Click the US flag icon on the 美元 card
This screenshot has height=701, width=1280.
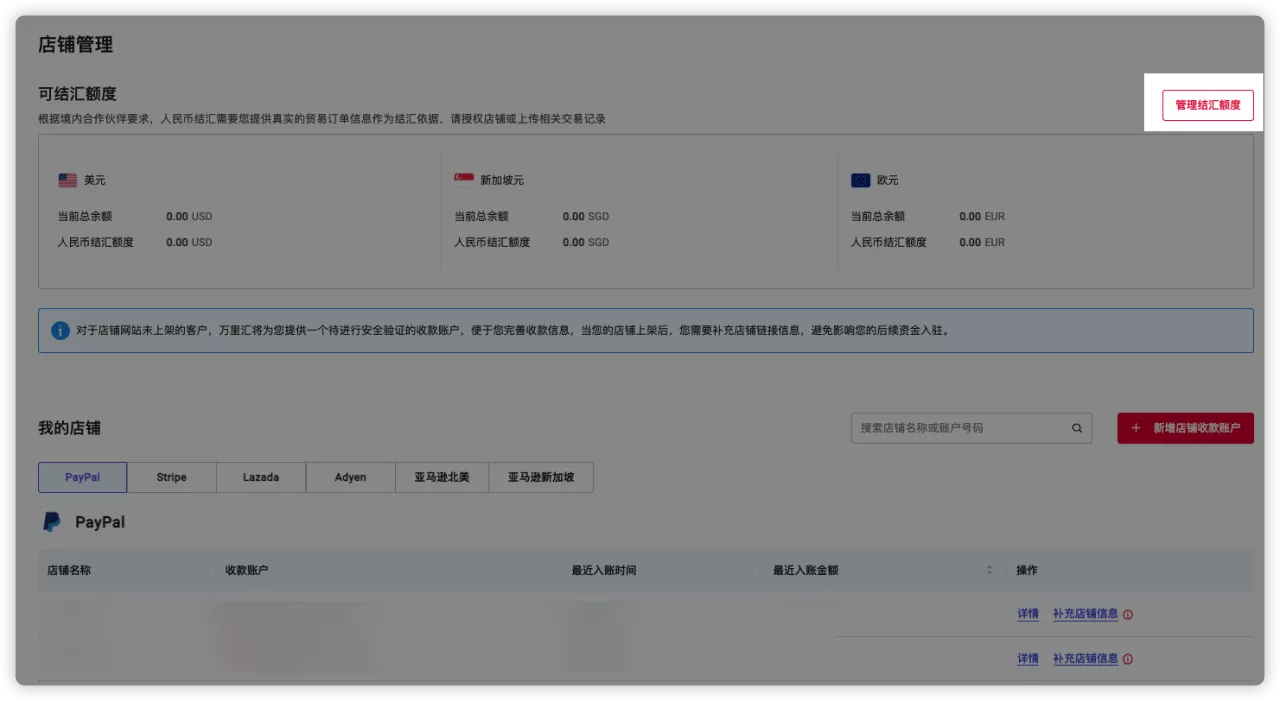pos(66,180)
